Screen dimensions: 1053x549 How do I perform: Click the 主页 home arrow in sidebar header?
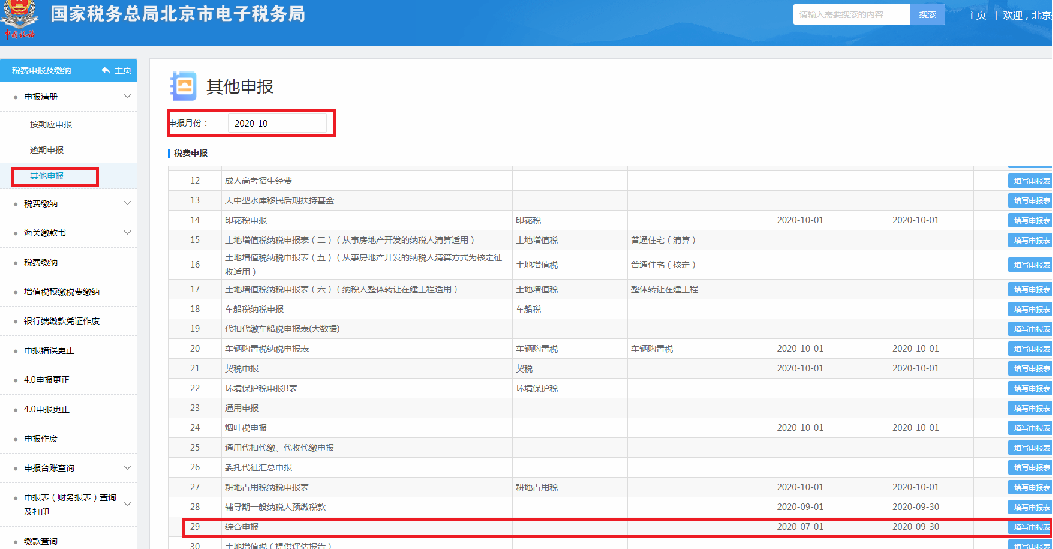(116, 70)
